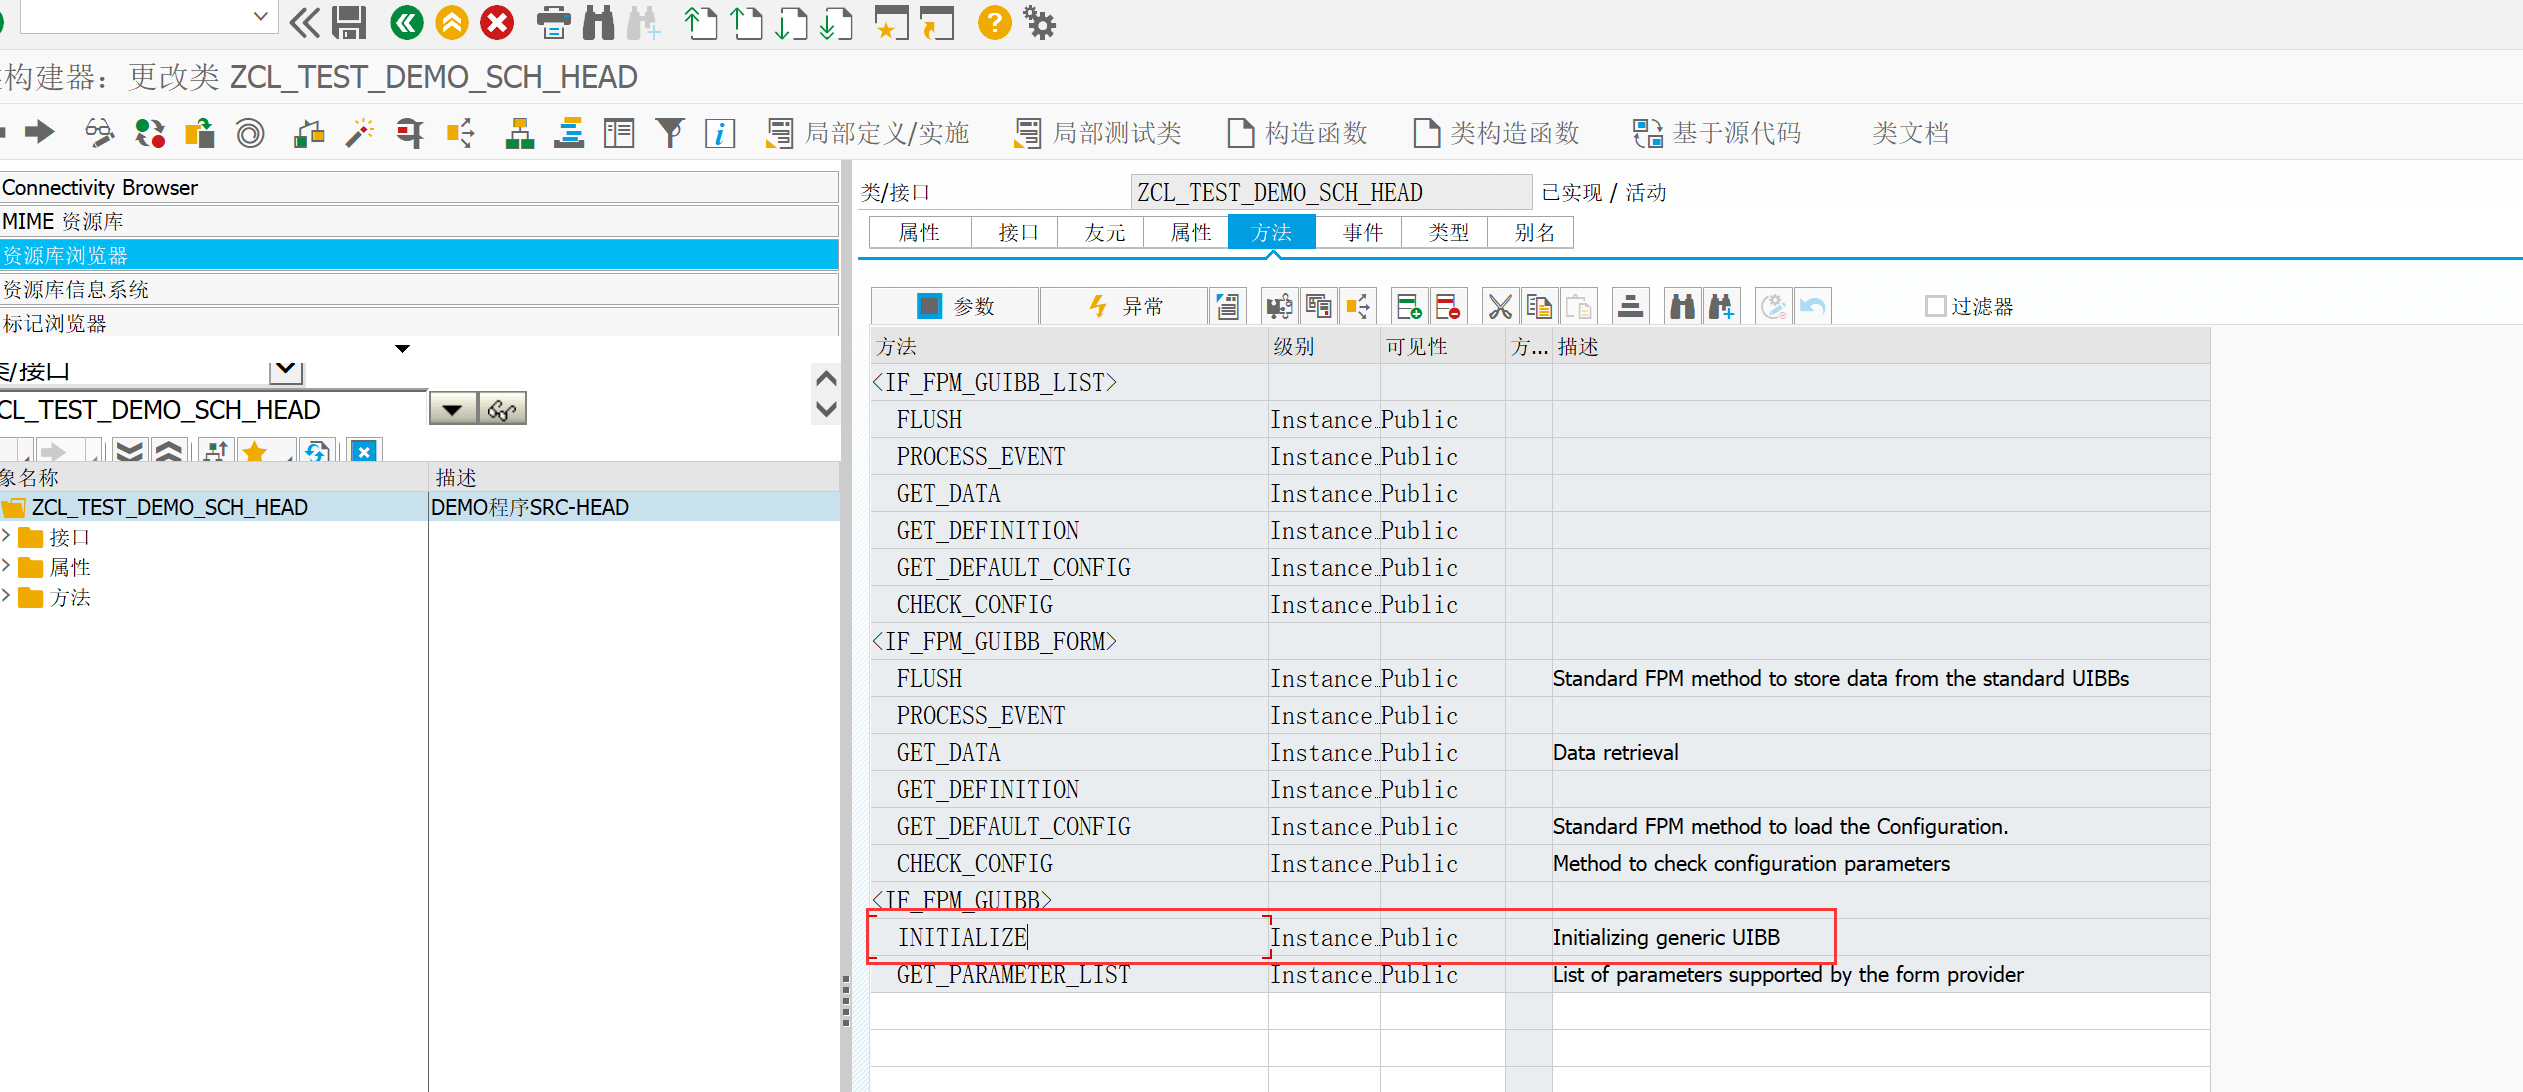2523x1092 pixels.
Task: Expand the 接口 folder in tree
Action: click(x=7, y=537)
